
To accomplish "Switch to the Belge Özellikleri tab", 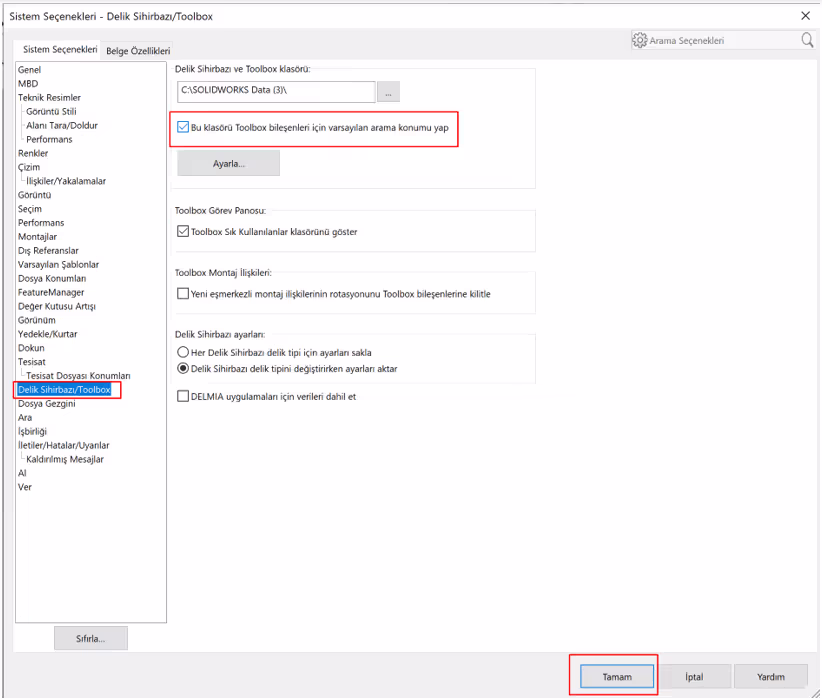I will [138, 51].
